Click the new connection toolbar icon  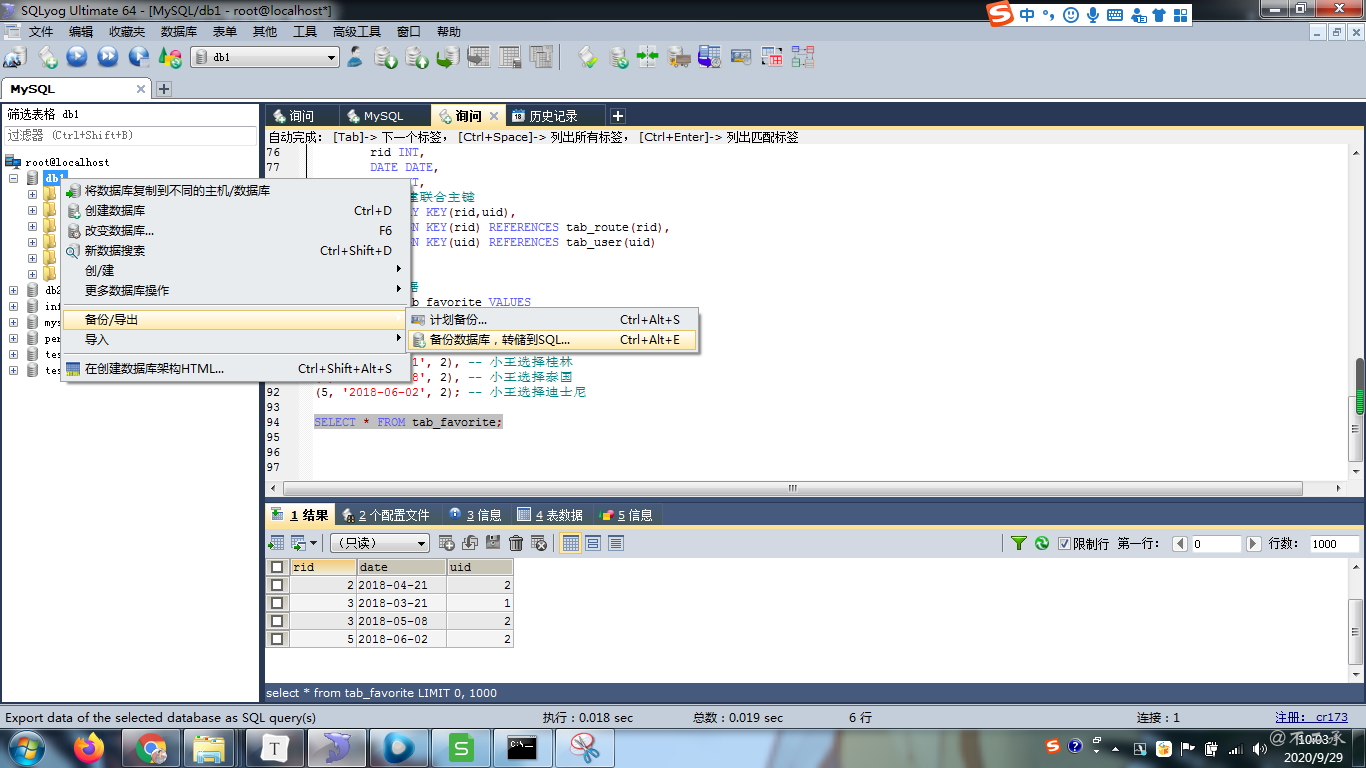point(15,58)
